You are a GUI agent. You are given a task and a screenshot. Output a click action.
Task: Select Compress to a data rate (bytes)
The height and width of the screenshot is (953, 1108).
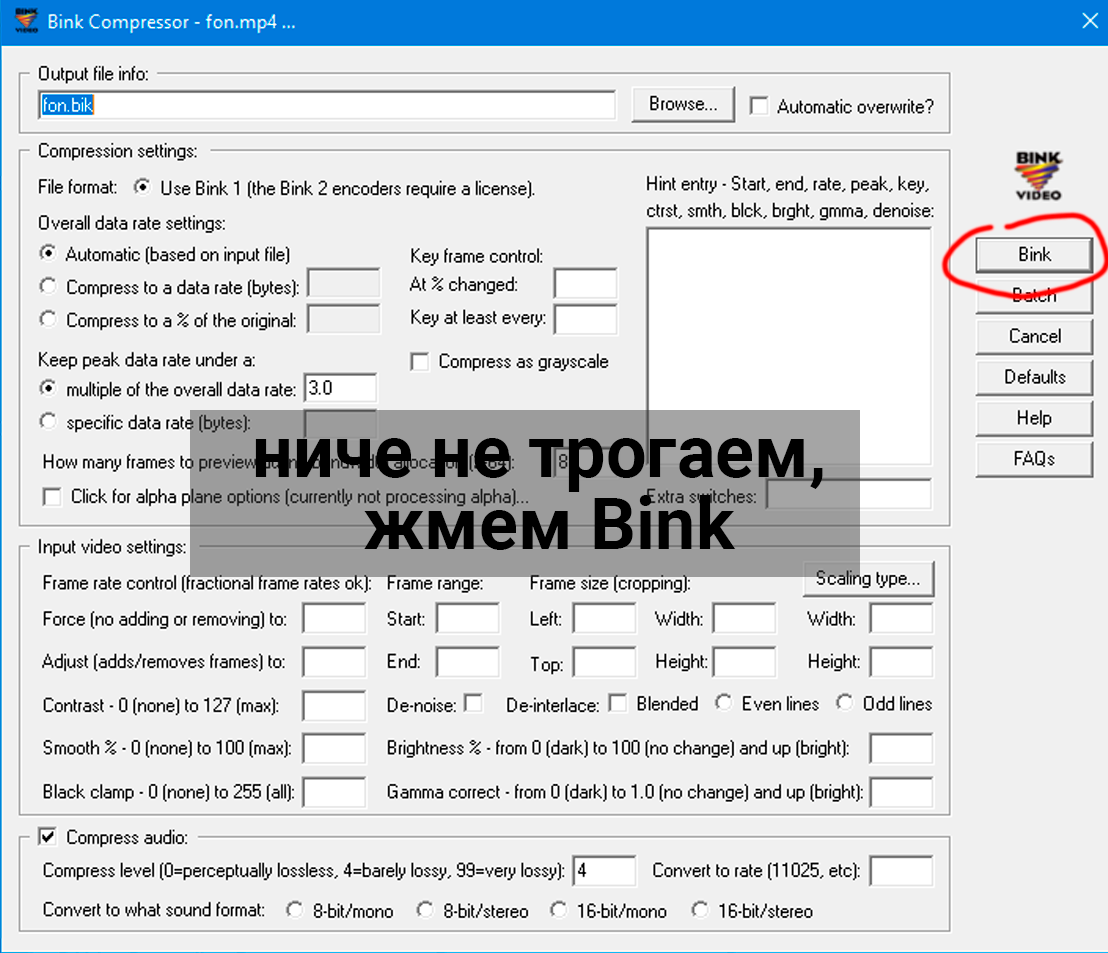[48, 286]
